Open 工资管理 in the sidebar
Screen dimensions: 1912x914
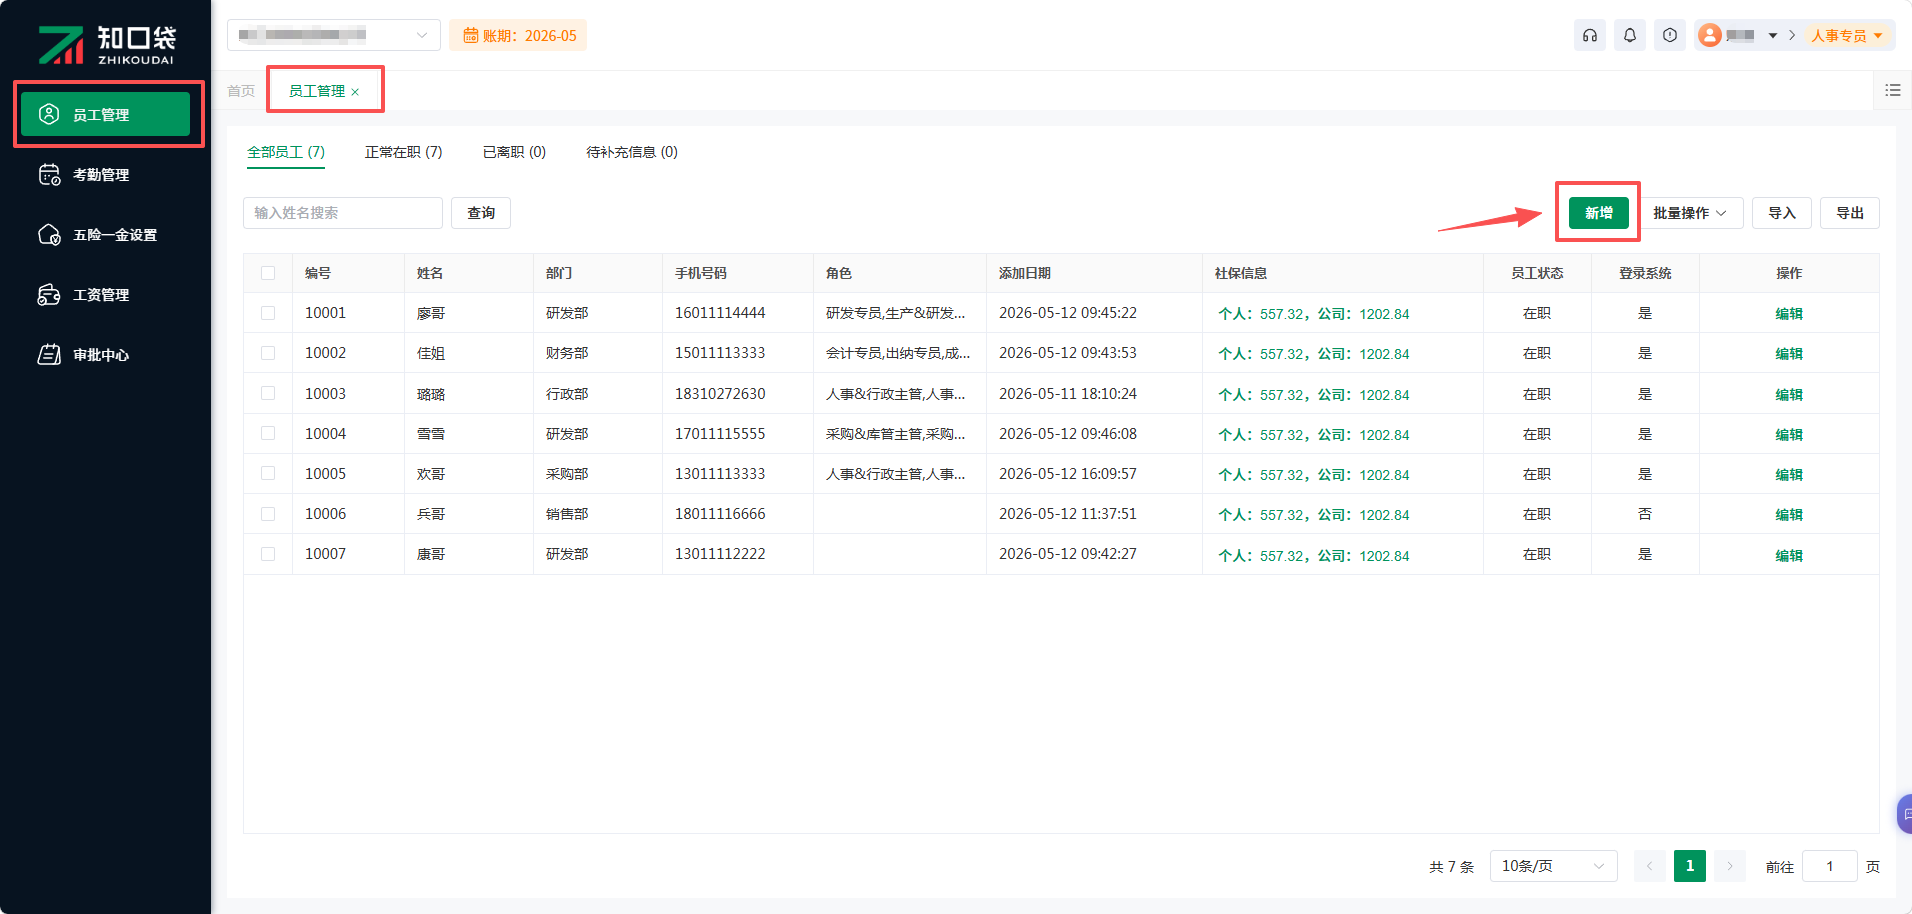pyautogui.click(x=105, y=295)
